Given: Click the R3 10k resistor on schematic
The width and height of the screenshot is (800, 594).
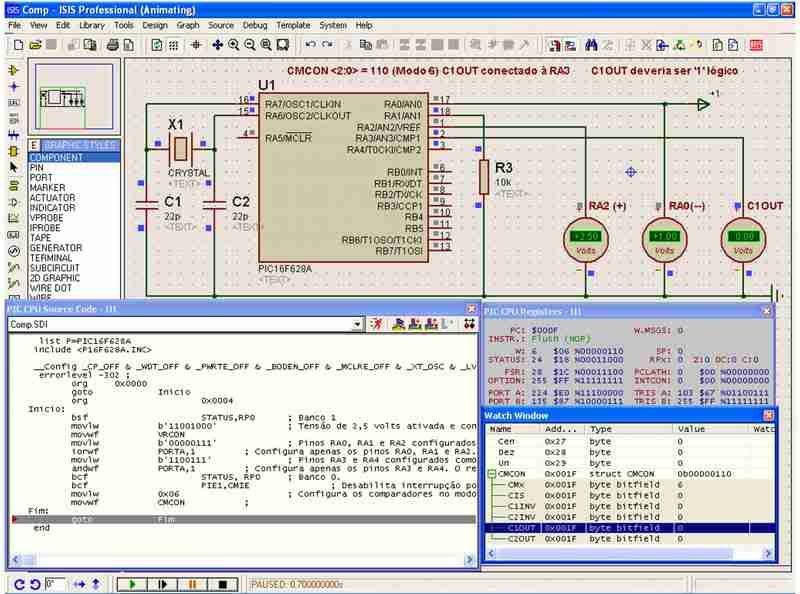Looking at the screenshot, I should [484, 177].
